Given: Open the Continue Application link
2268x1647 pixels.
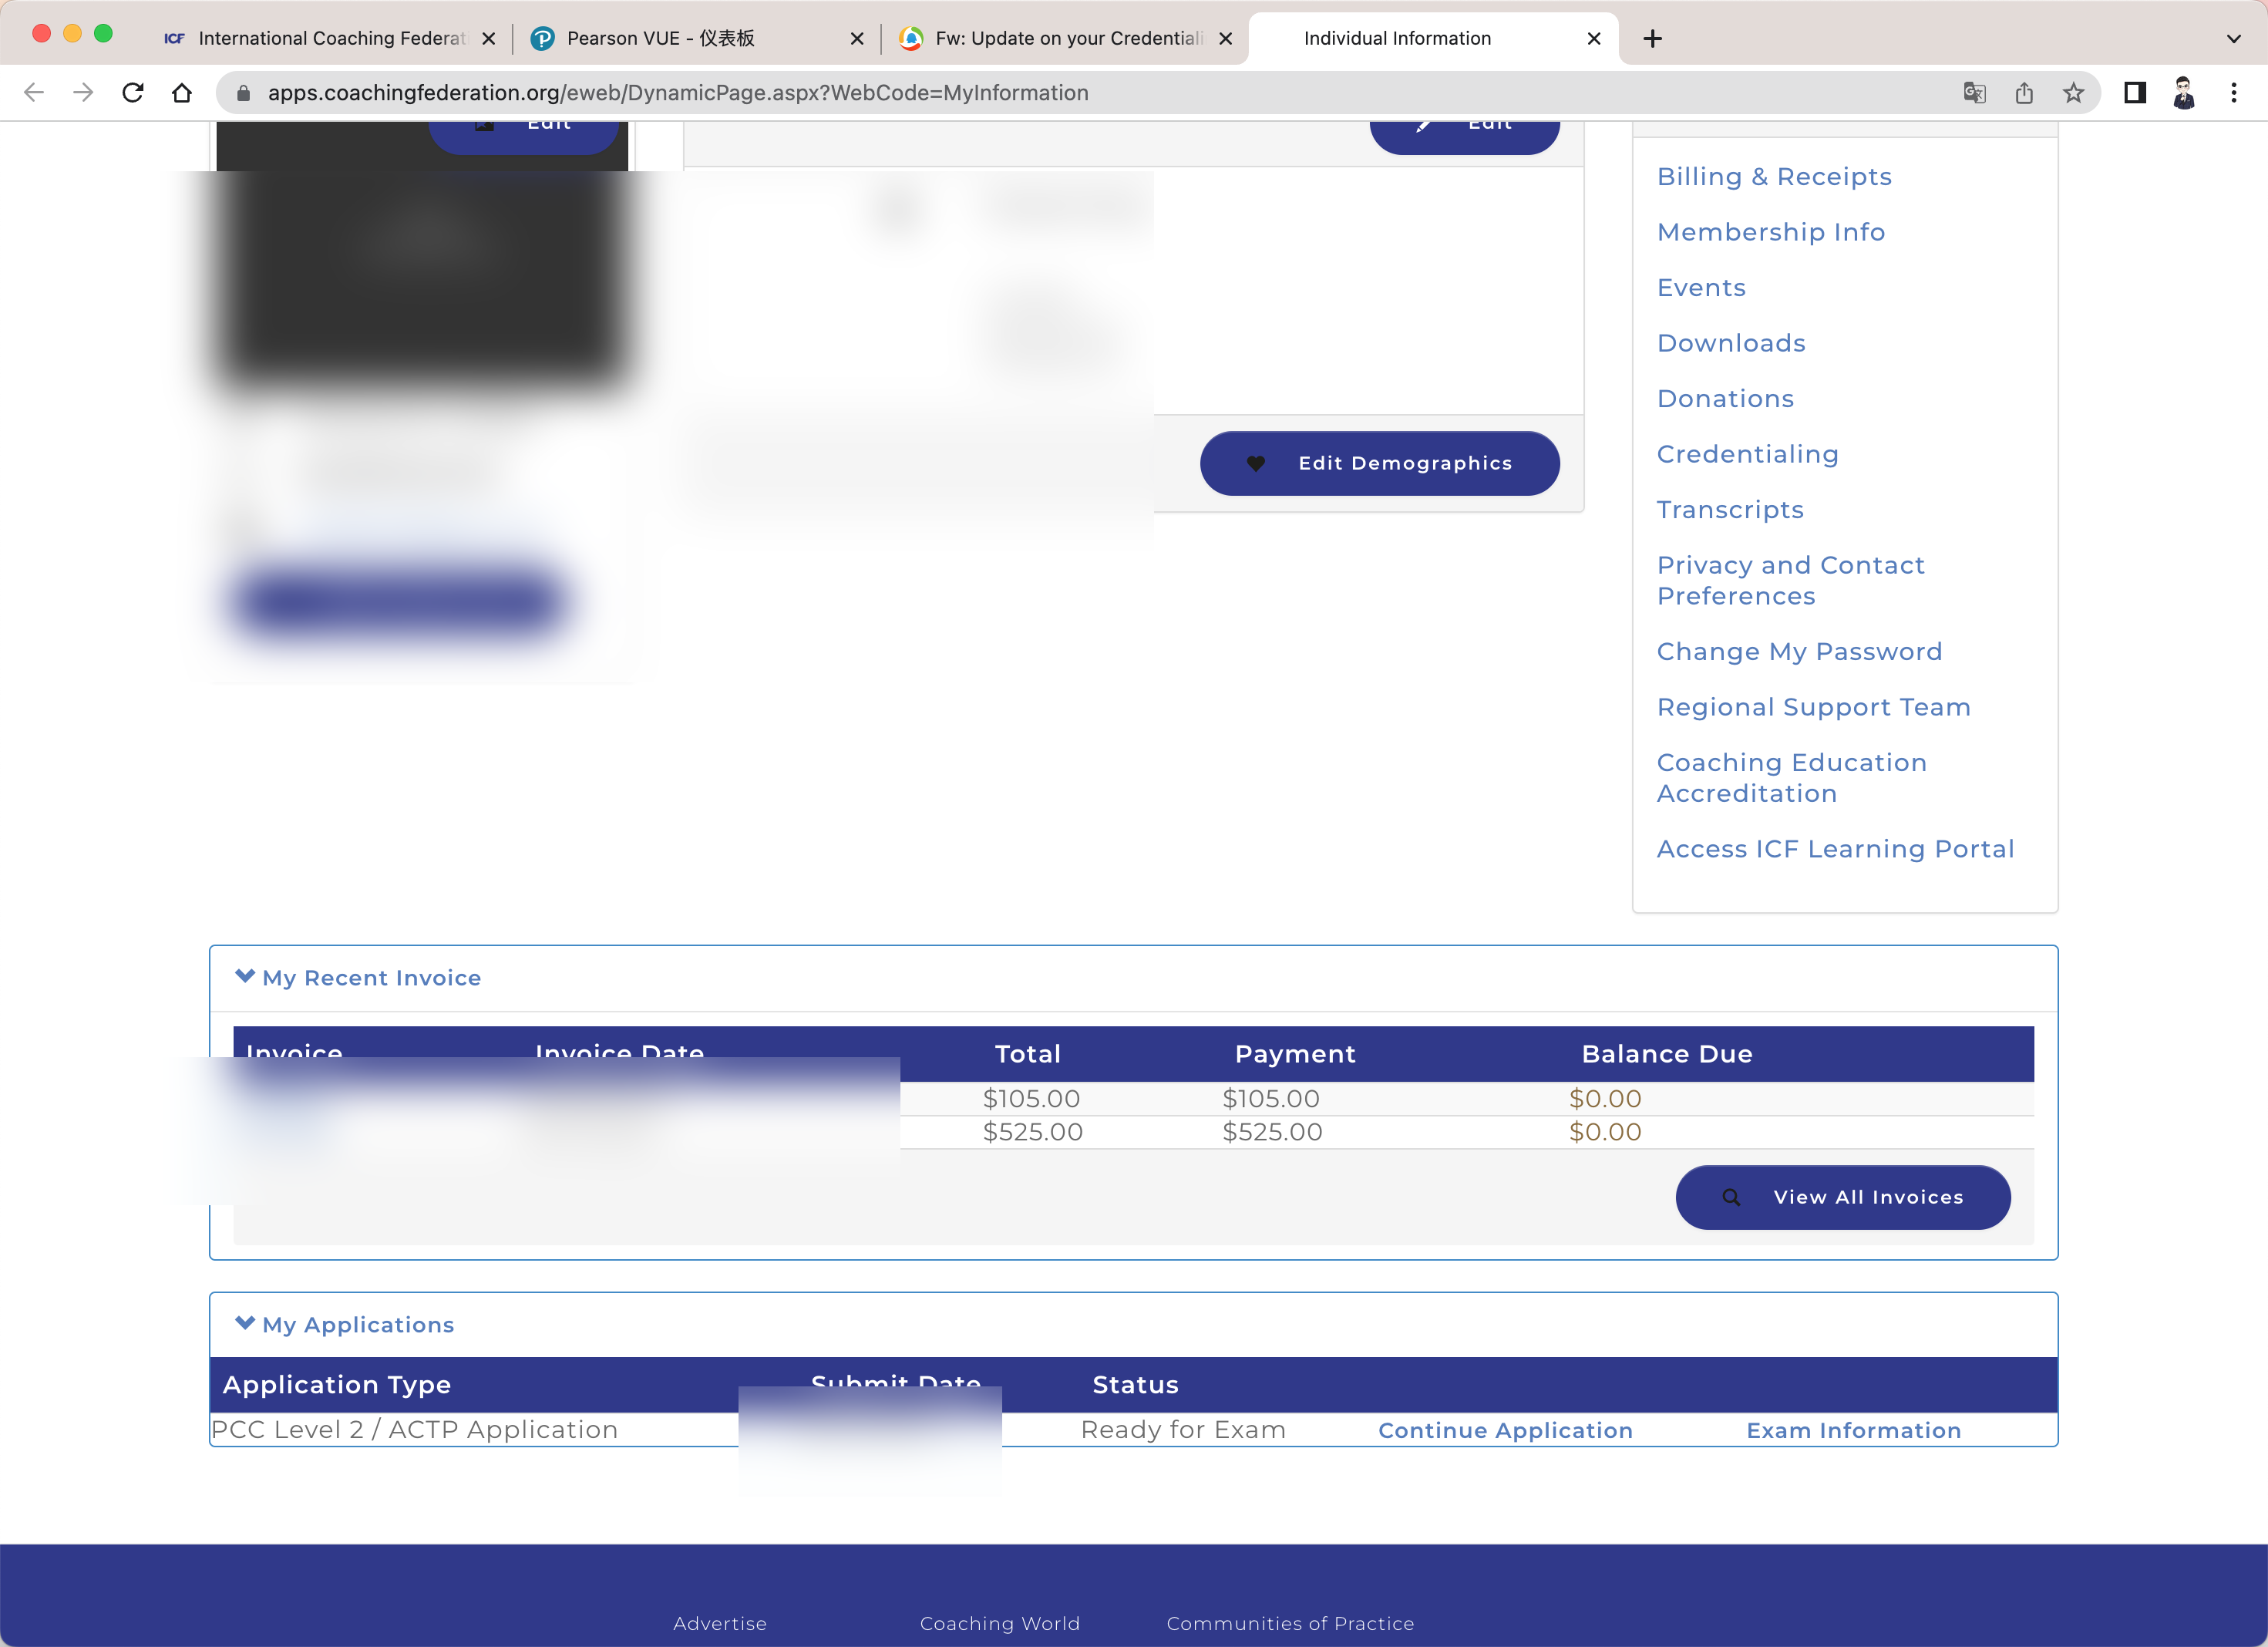Looking at the screenshot, I should 1505,1430.
